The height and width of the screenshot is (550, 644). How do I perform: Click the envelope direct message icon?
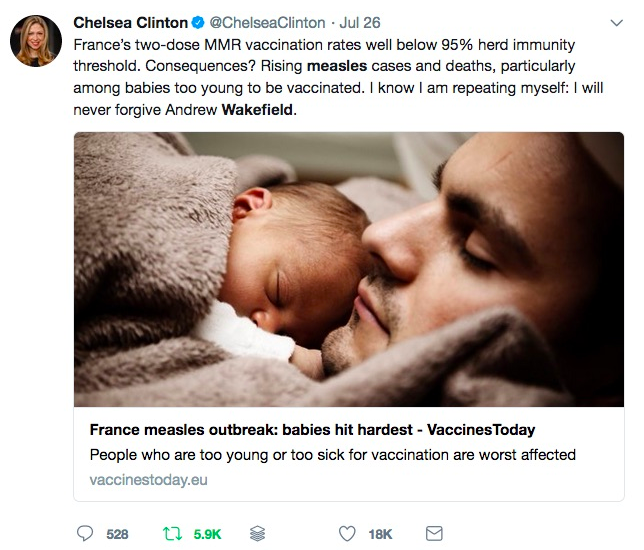(x=433, y=534)
